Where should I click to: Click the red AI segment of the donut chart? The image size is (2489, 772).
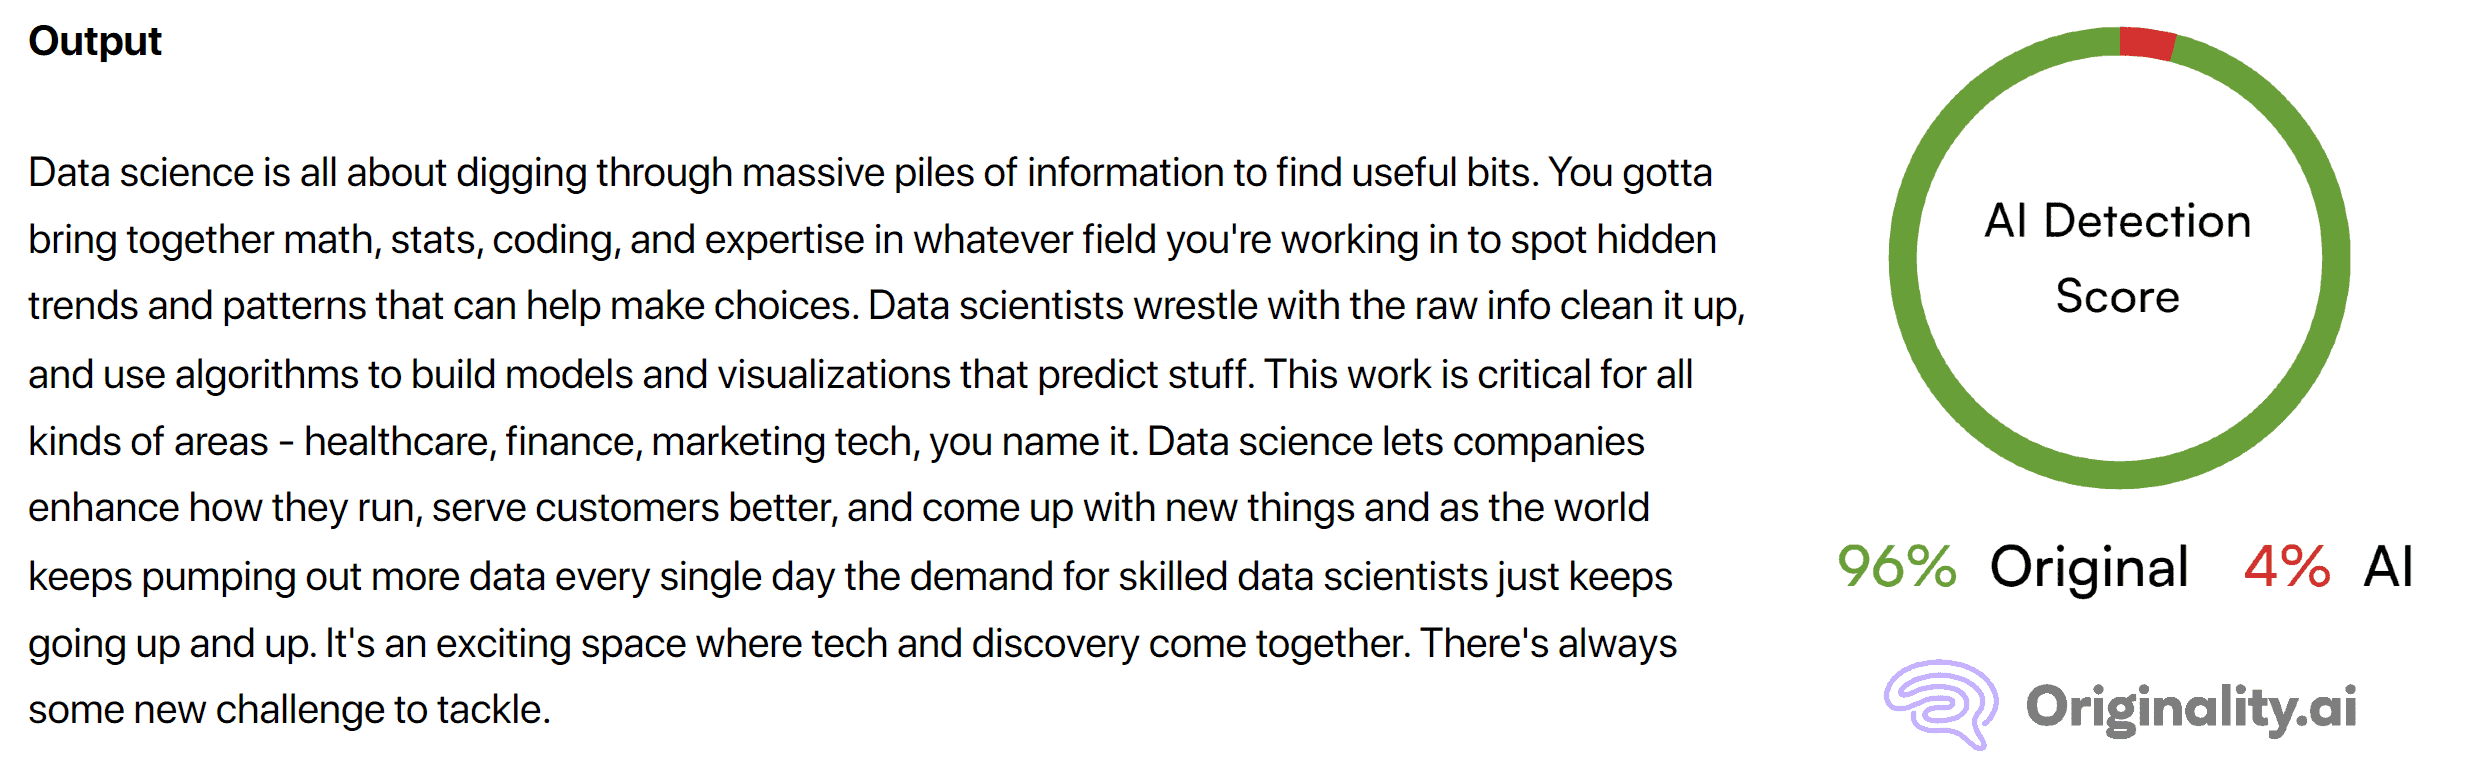coord(2147,43)
